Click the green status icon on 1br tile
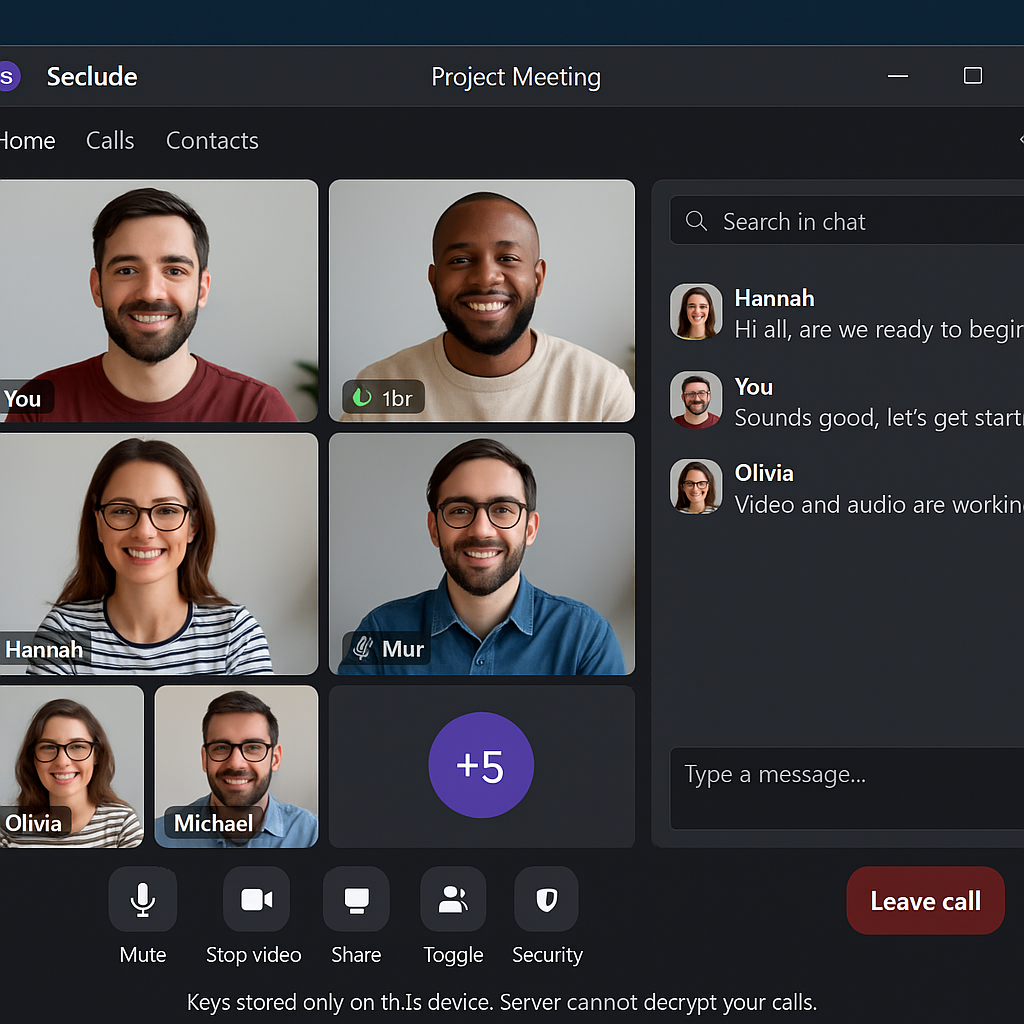Viewport: 1024px width, 1024px height. tap(361, 398)
